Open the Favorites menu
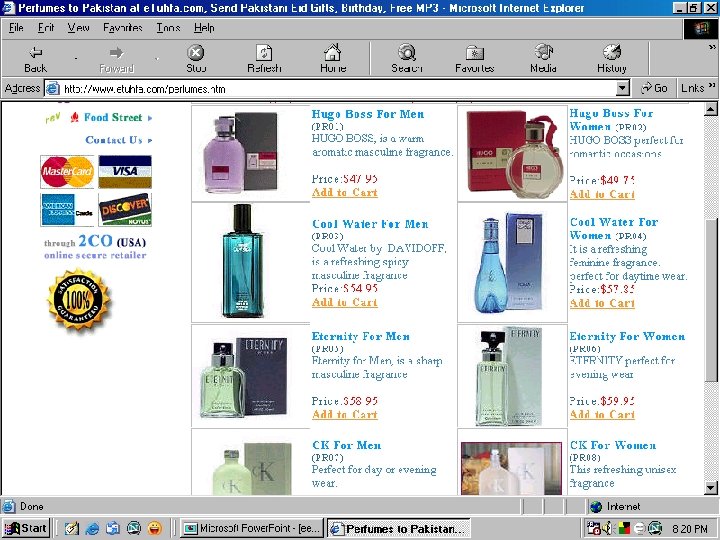The image size is (720, 540). click(x=123, y=28)
